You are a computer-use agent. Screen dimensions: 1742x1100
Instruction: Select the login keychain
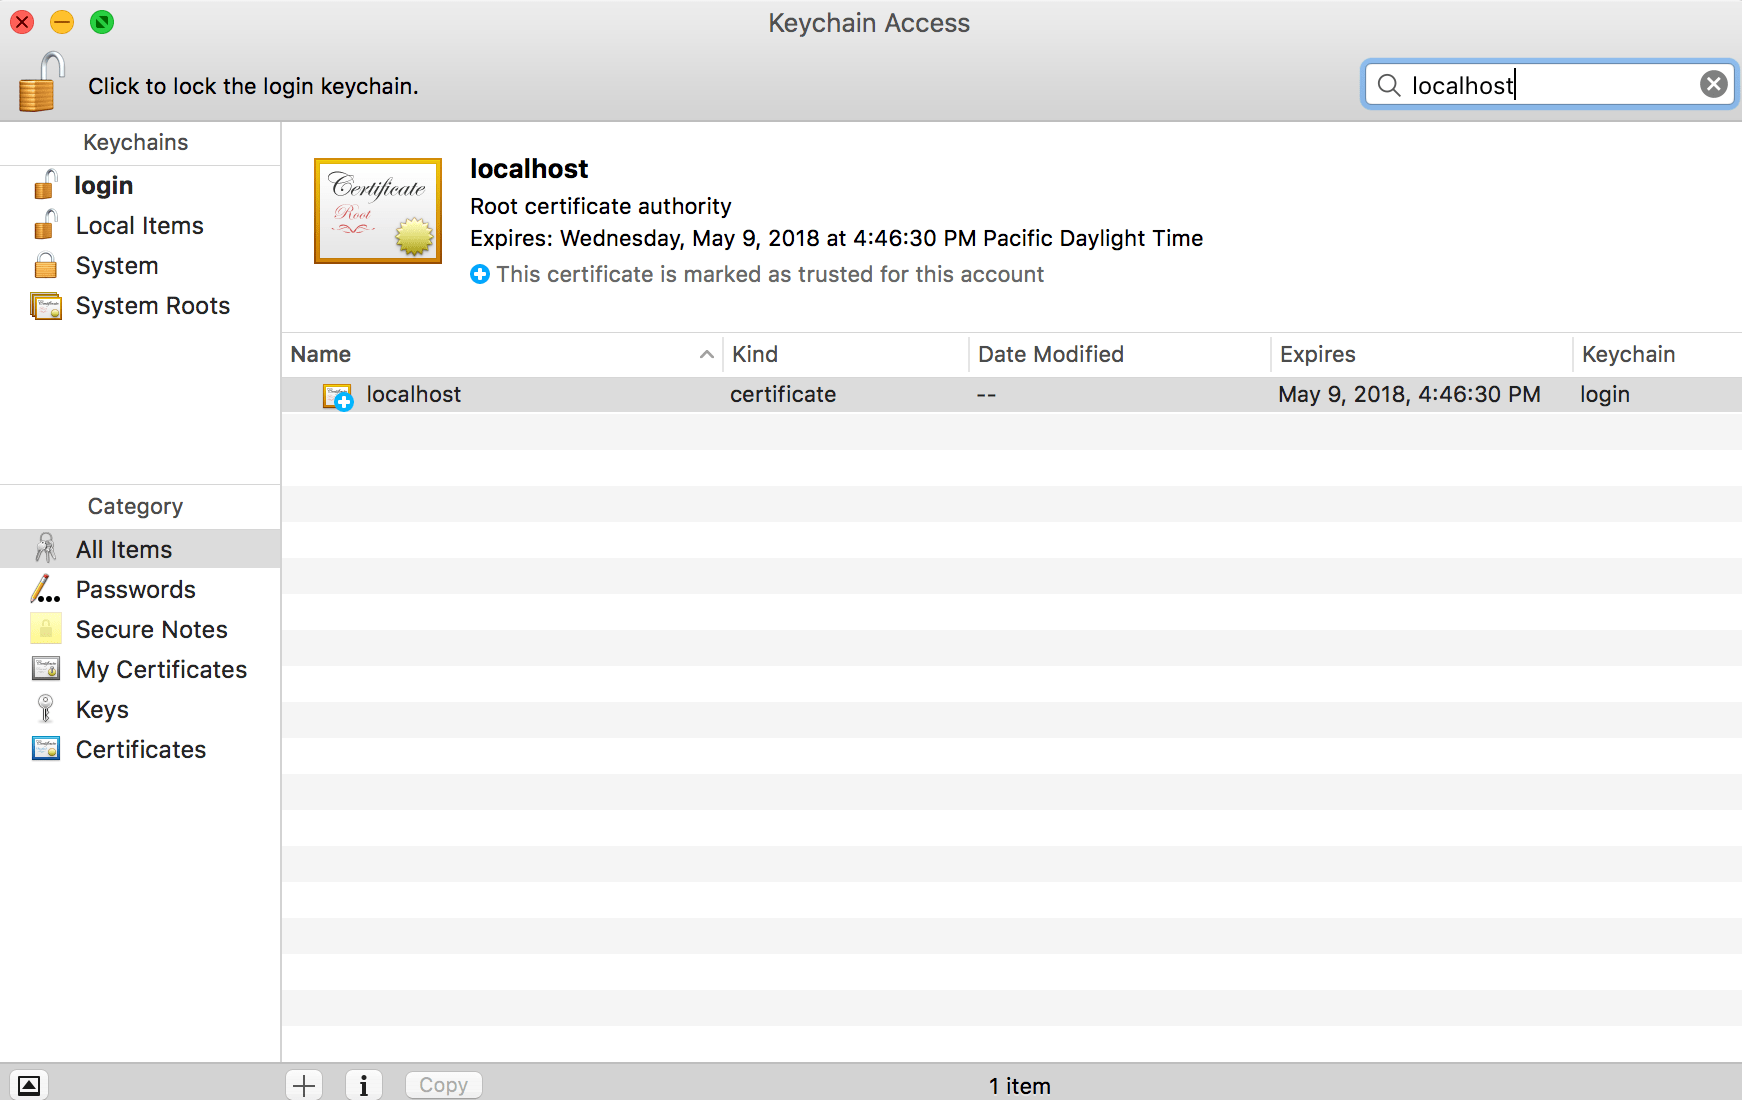(x=140, y=185)
